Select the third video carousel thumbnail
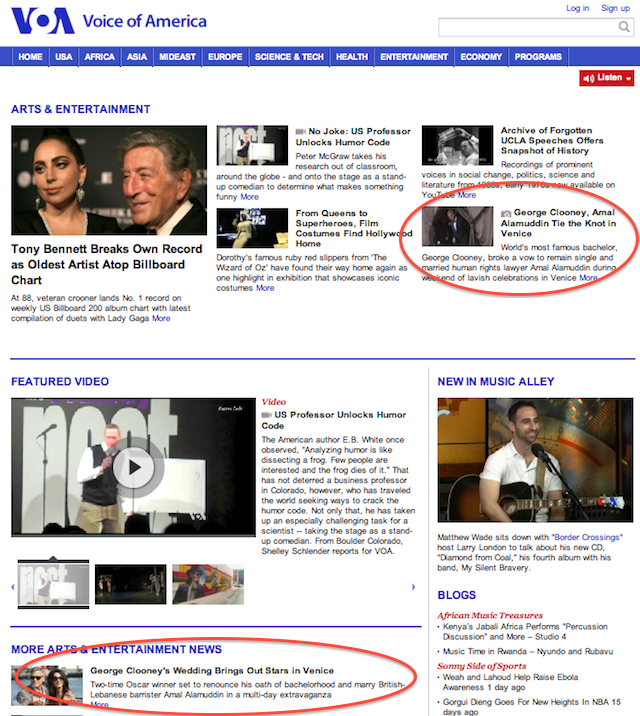Viewport: 640px width, 716px height. tap(208, 585)
